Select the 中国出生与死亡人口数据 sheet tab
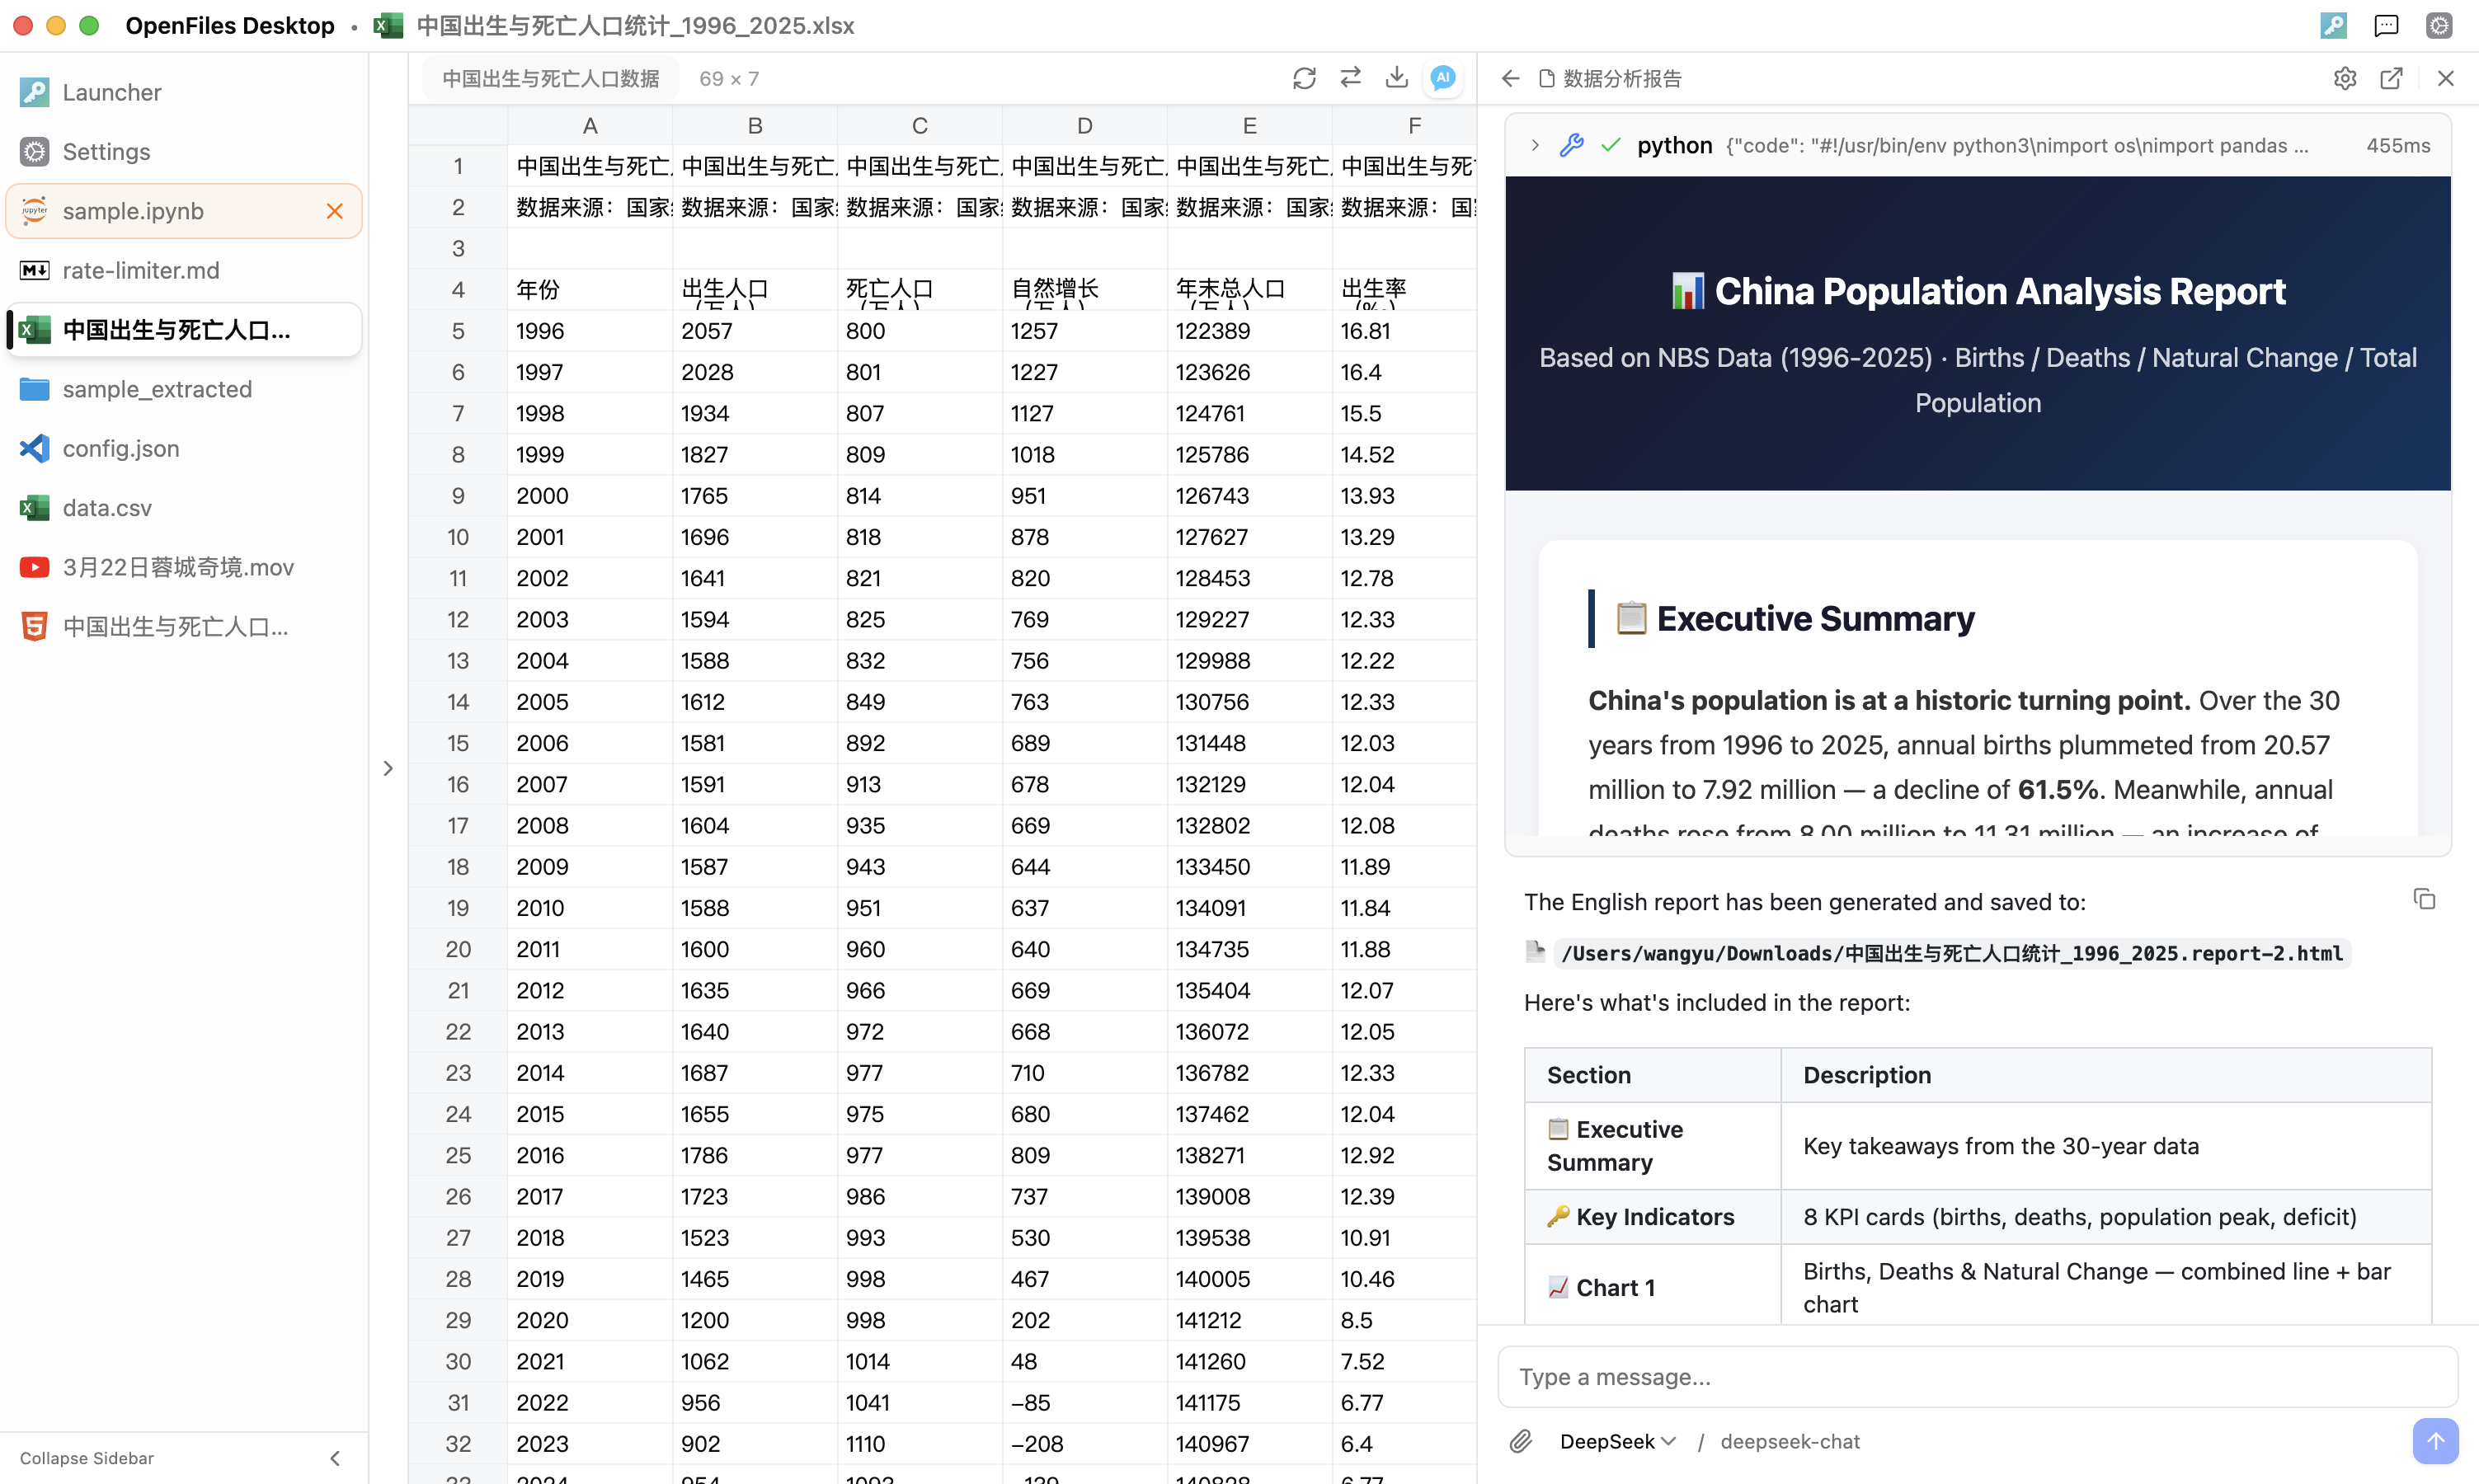 [550, 78]
